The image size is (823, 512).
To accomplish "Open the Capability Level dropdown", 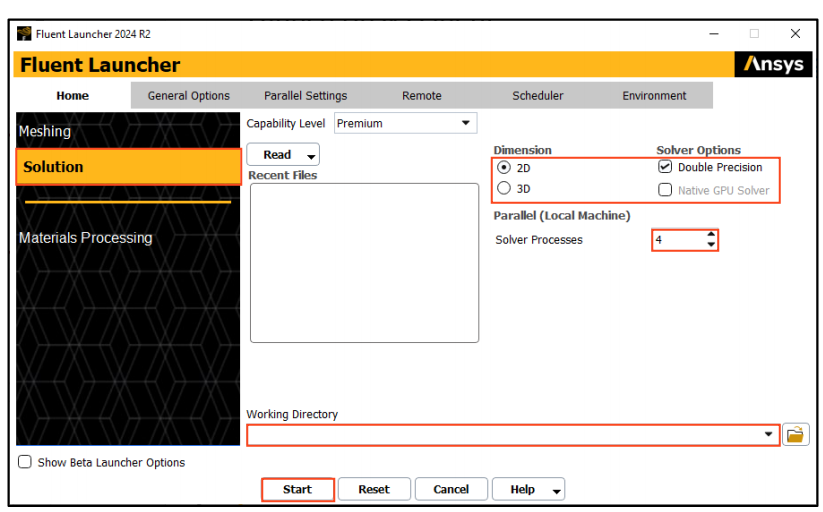I will tap(405, 123).
